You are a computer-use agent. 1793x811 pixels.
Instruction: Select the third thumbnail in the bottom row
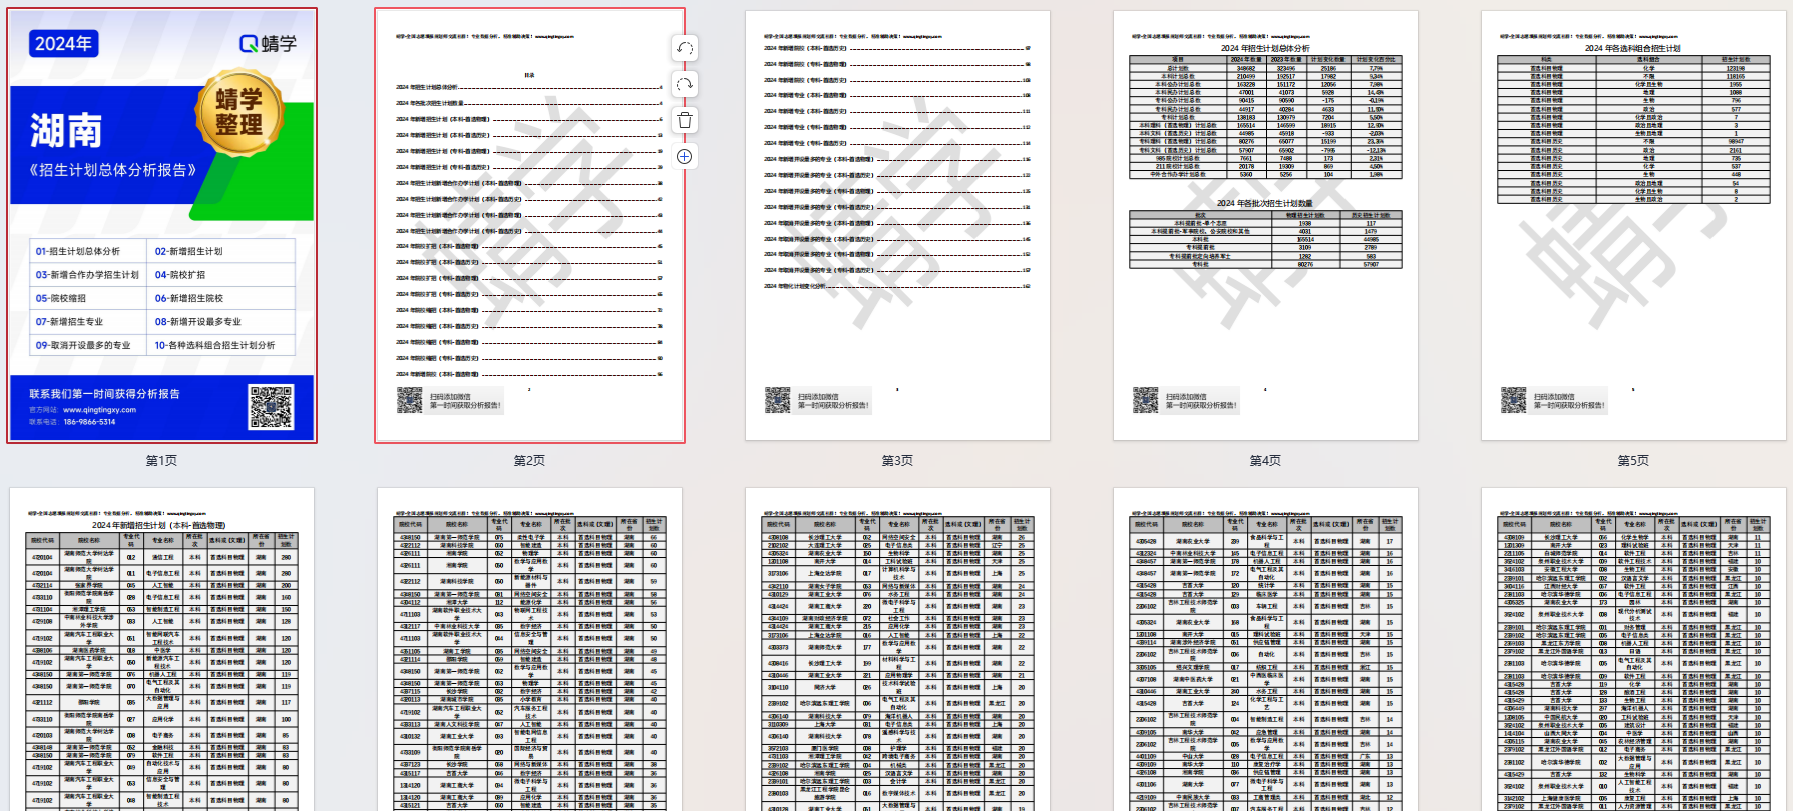tap(897, 650)
